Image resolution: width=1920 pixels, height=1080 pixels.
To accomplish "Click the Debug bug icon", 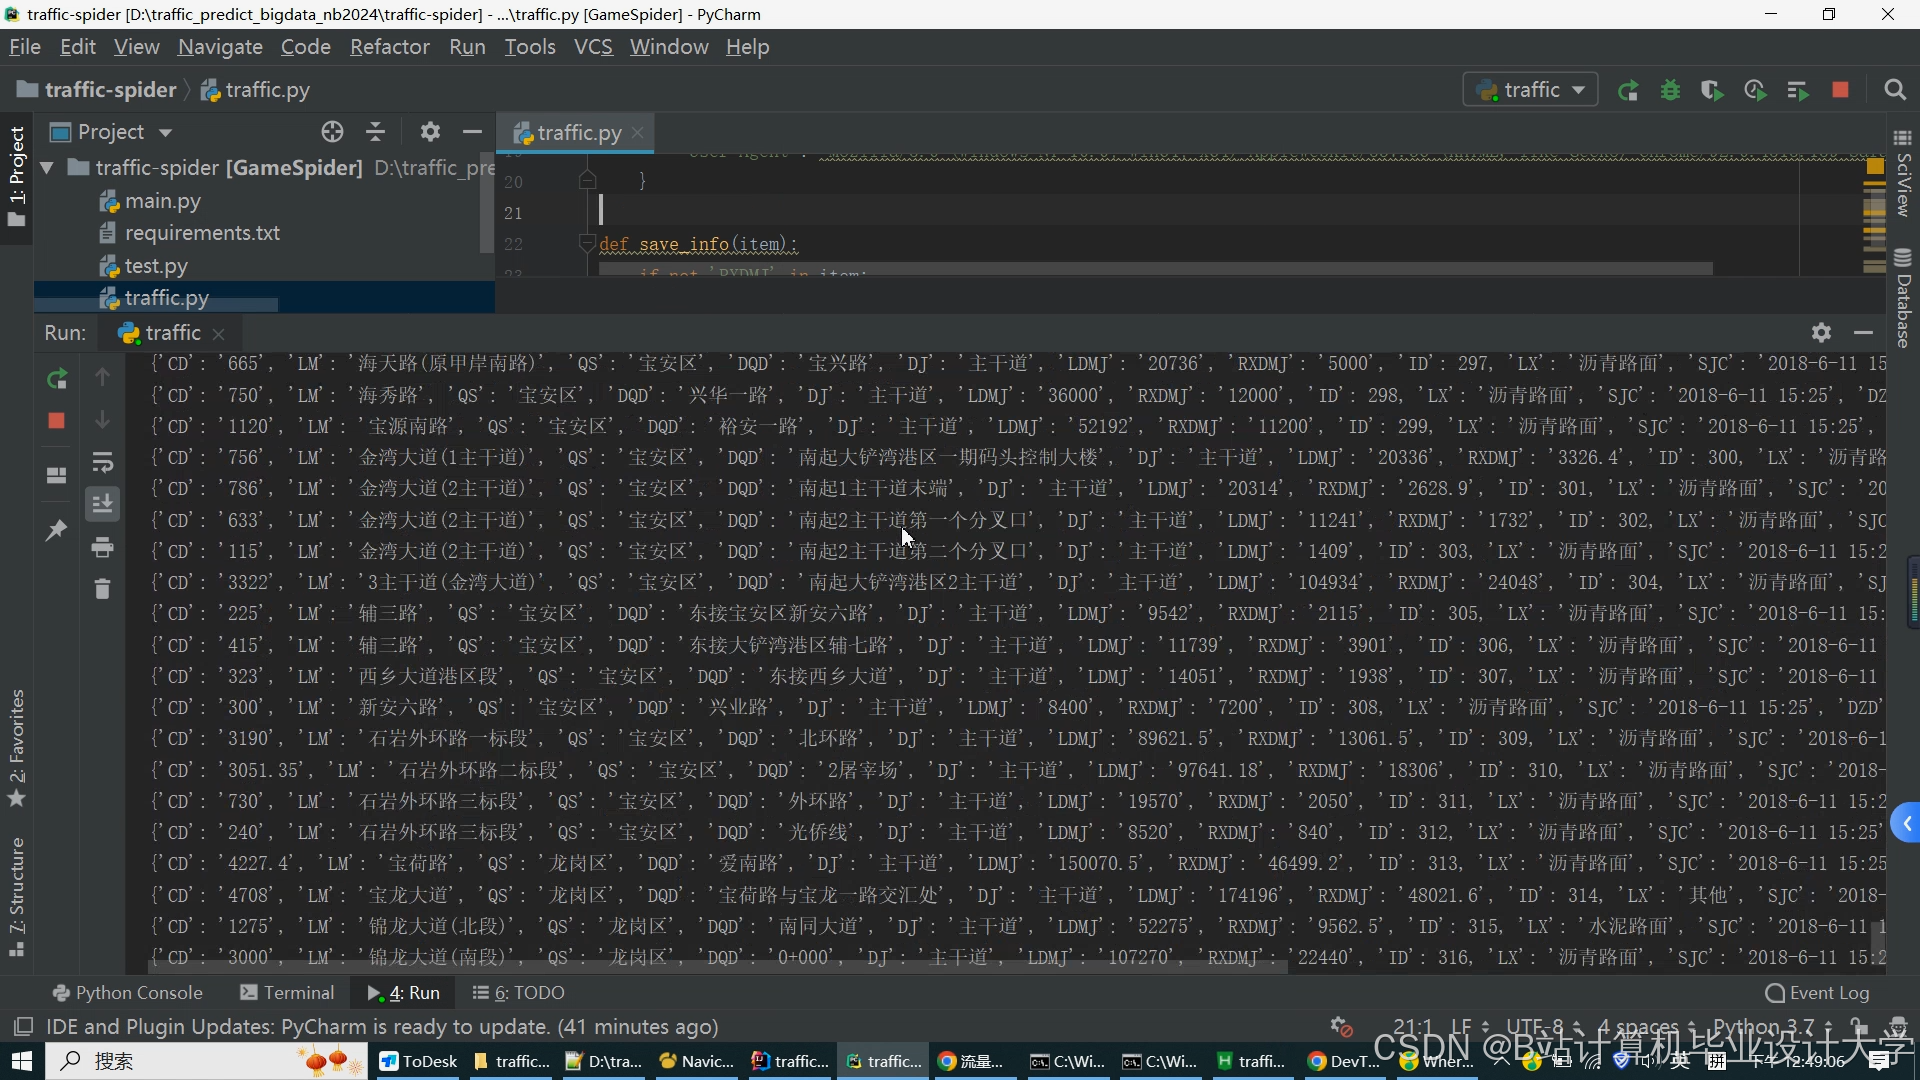I will tap(1670, 91).
